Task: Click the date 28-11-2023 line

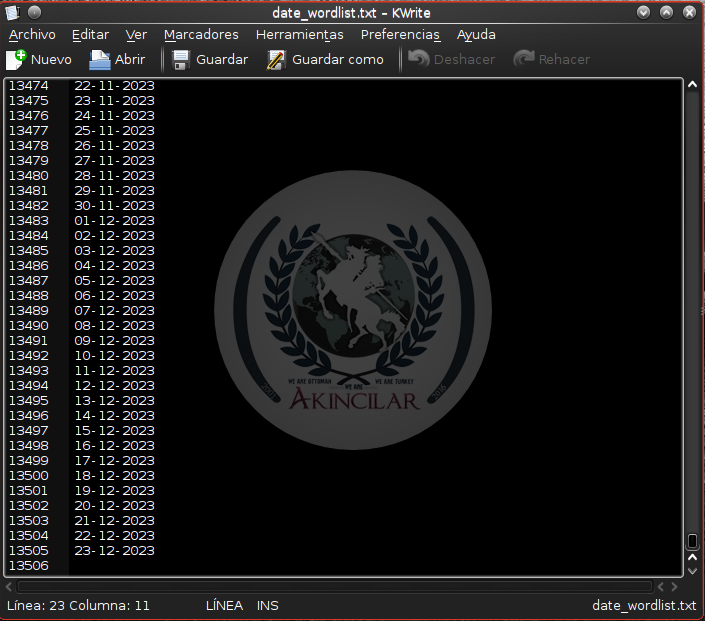Action: coord(114,175)
